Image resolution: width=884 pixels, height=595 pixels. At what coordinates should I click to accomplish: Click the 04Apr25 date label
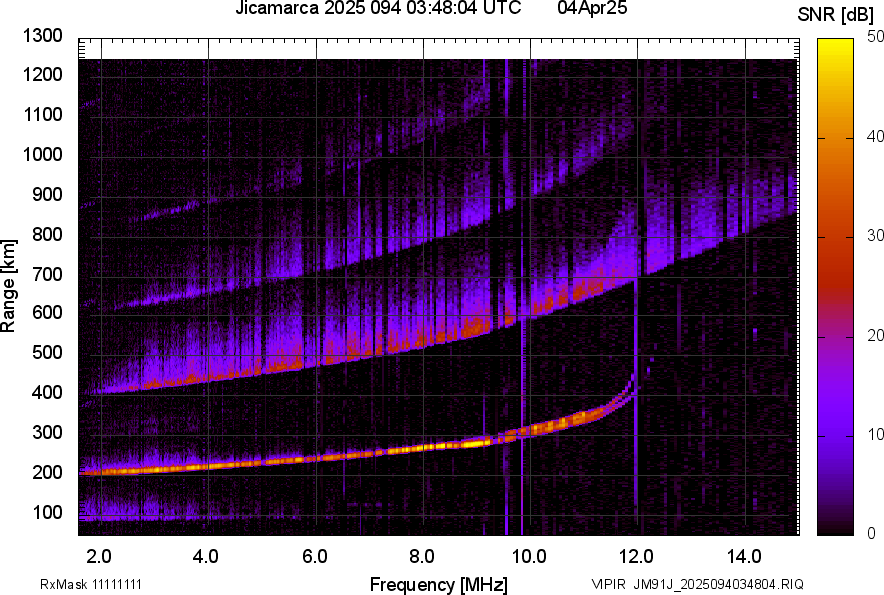(592, 8)
